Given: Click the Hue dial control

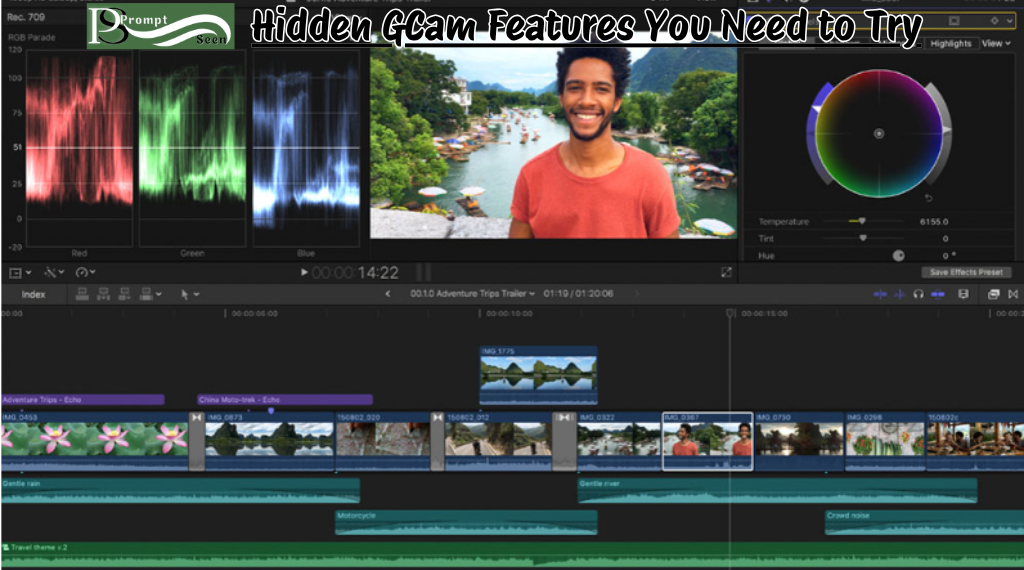Looking at the screenshot, I should pos(899,255).
